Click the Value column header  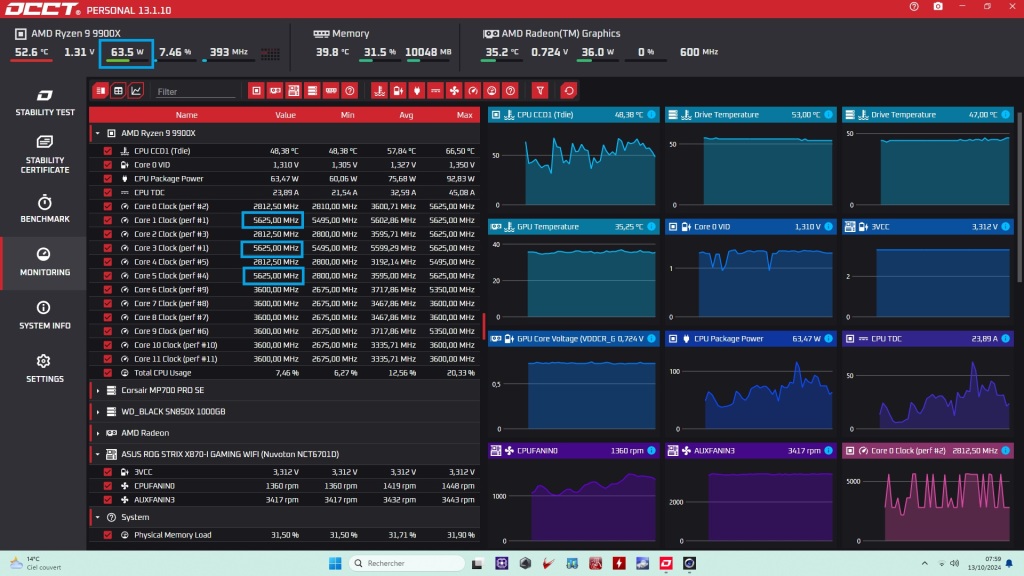(x=286, y=115)
